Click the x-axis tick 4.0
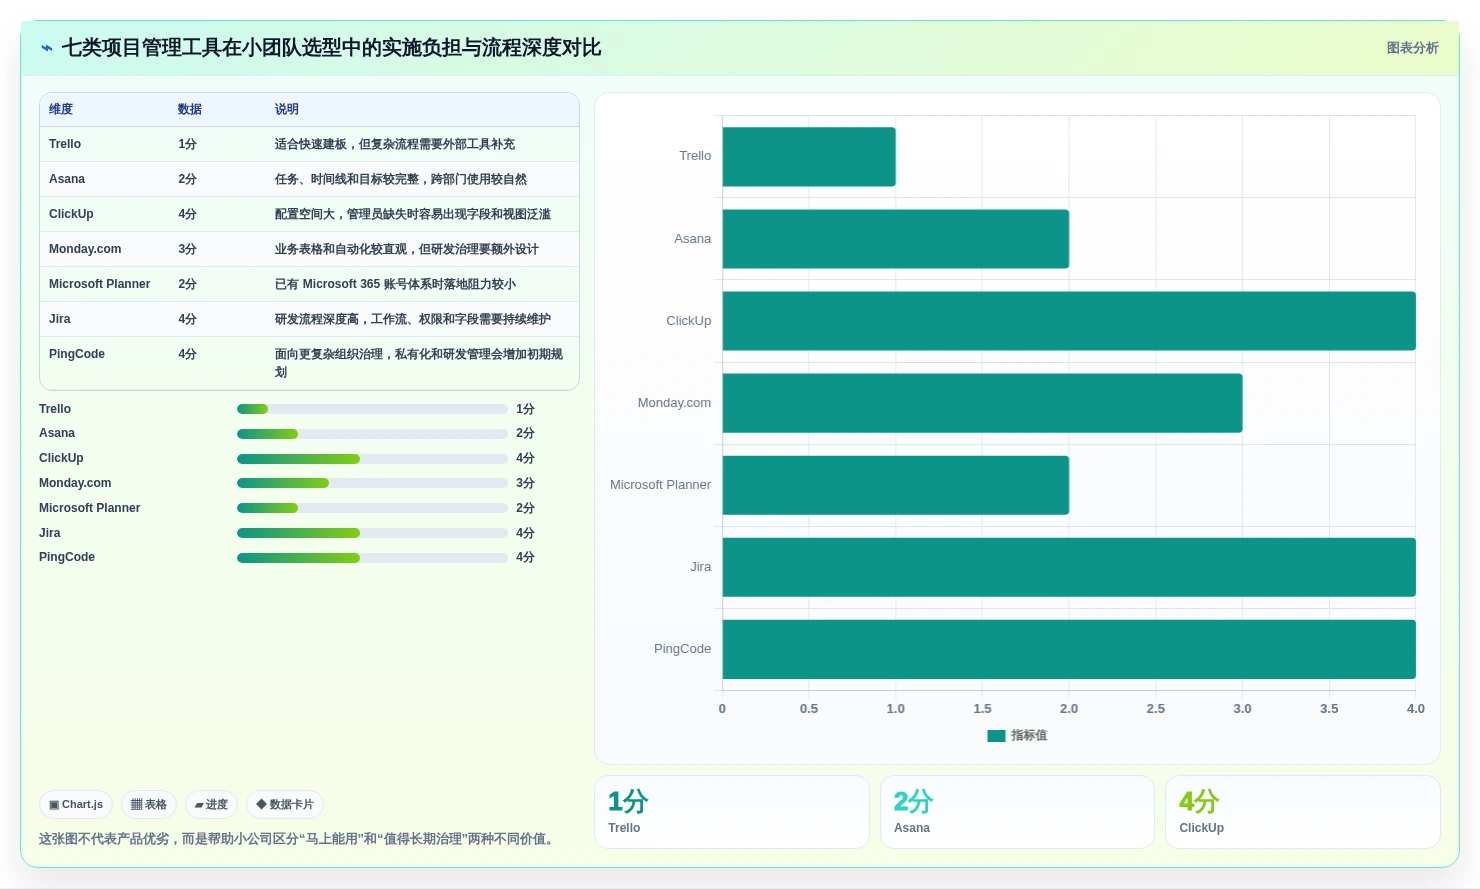The width and height of the screenshot is (1480, 889). pyautogui.click(x=1416, y=708)
